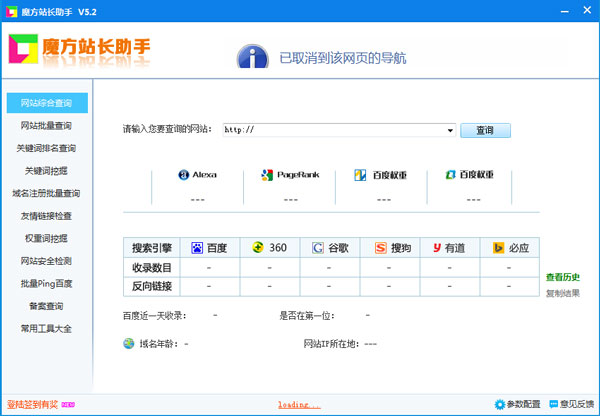600x416 pixels.
Task: Click the PageRank Google icon
Action: [267, 175]
